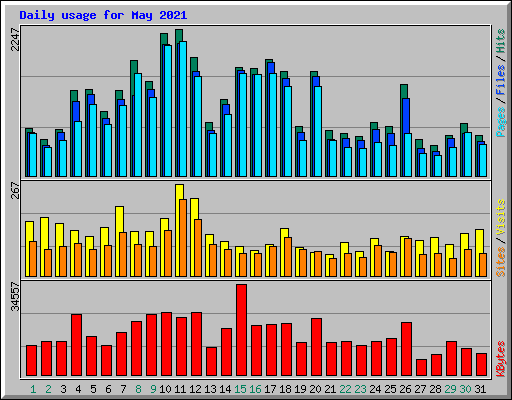Click the tallest red KBytes bar on day 15
Viewport: 512px width, 400px height.
point(242,330)
